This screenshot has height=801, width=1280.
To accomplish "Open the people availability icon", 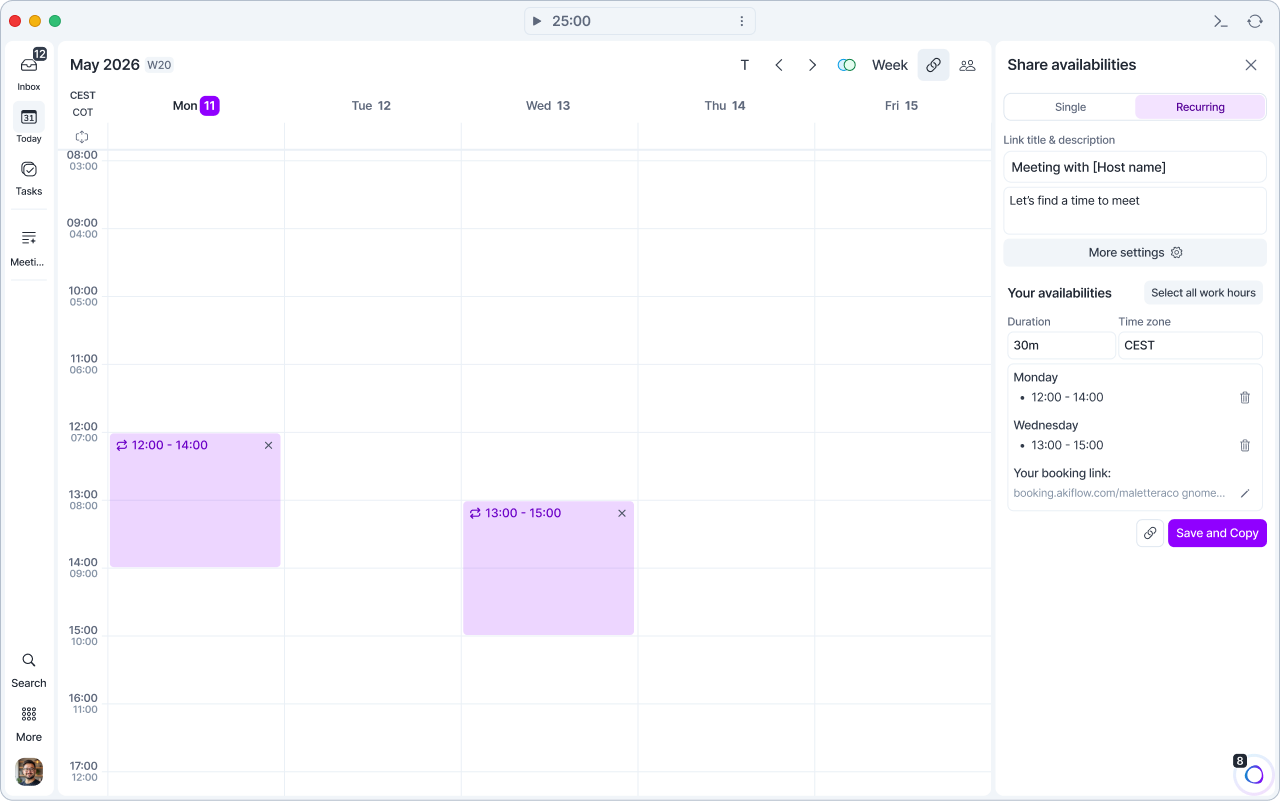I will tap(967, 65).
